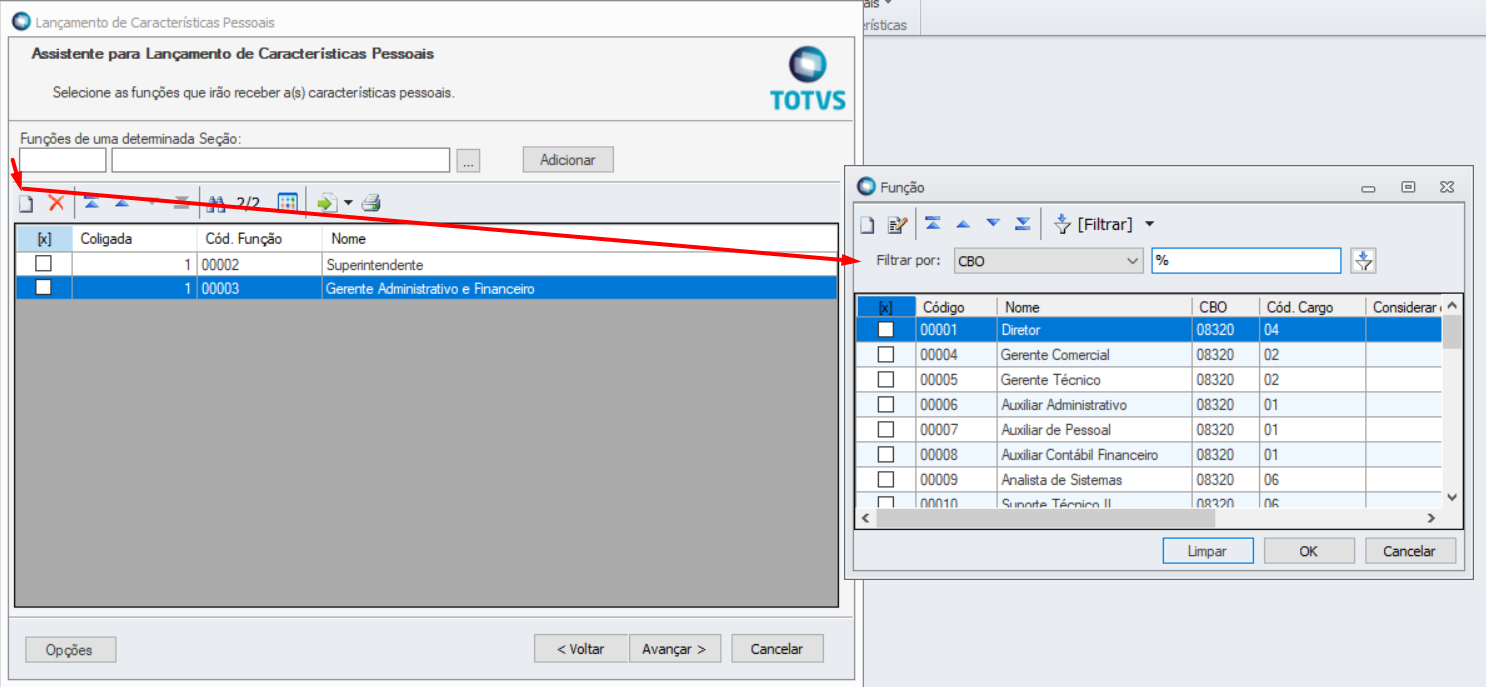Click the horizontal scrollbar left arrow in the Função grid
Screen dimensions: 1486x687
click(x=866, y=518)
